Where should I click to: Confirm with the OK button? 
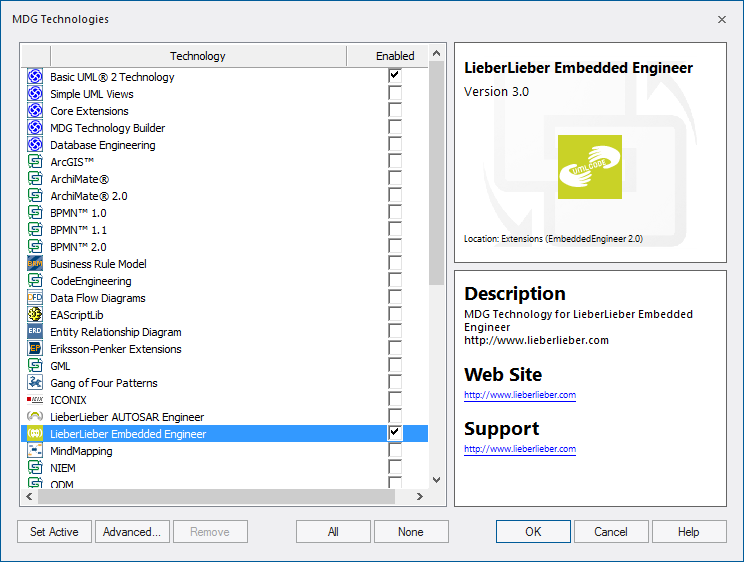tap(533, 532)
